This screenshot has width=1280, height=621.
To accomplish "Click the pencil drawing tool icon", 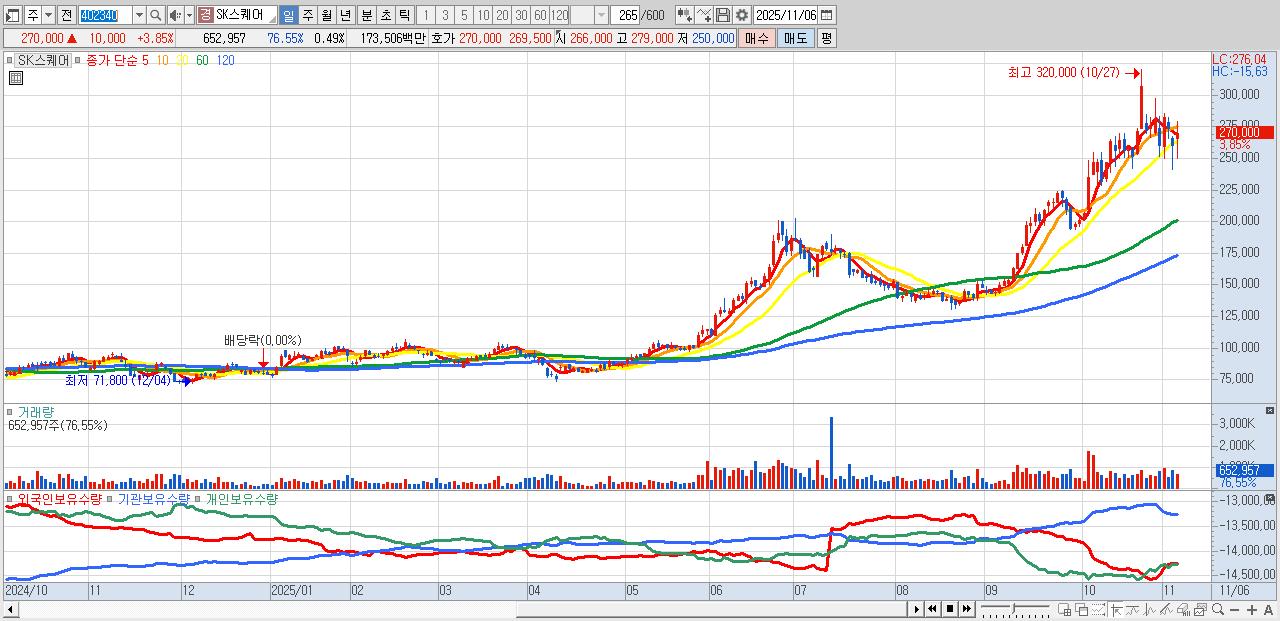I will click(1166, 610).
